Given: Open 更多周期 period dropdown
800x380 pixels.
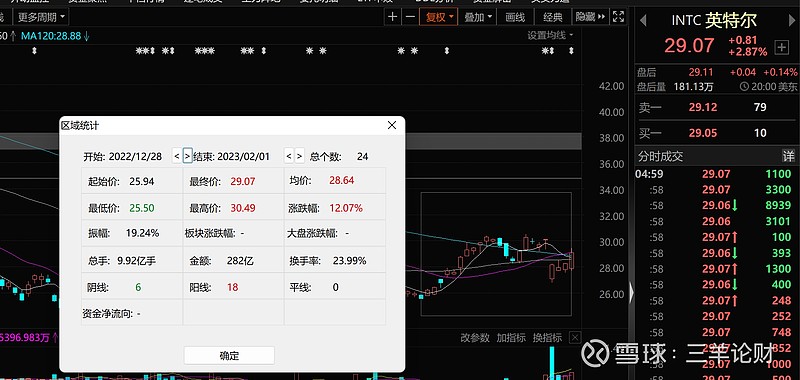Looking at the screenshot, I should pos(41,17).
